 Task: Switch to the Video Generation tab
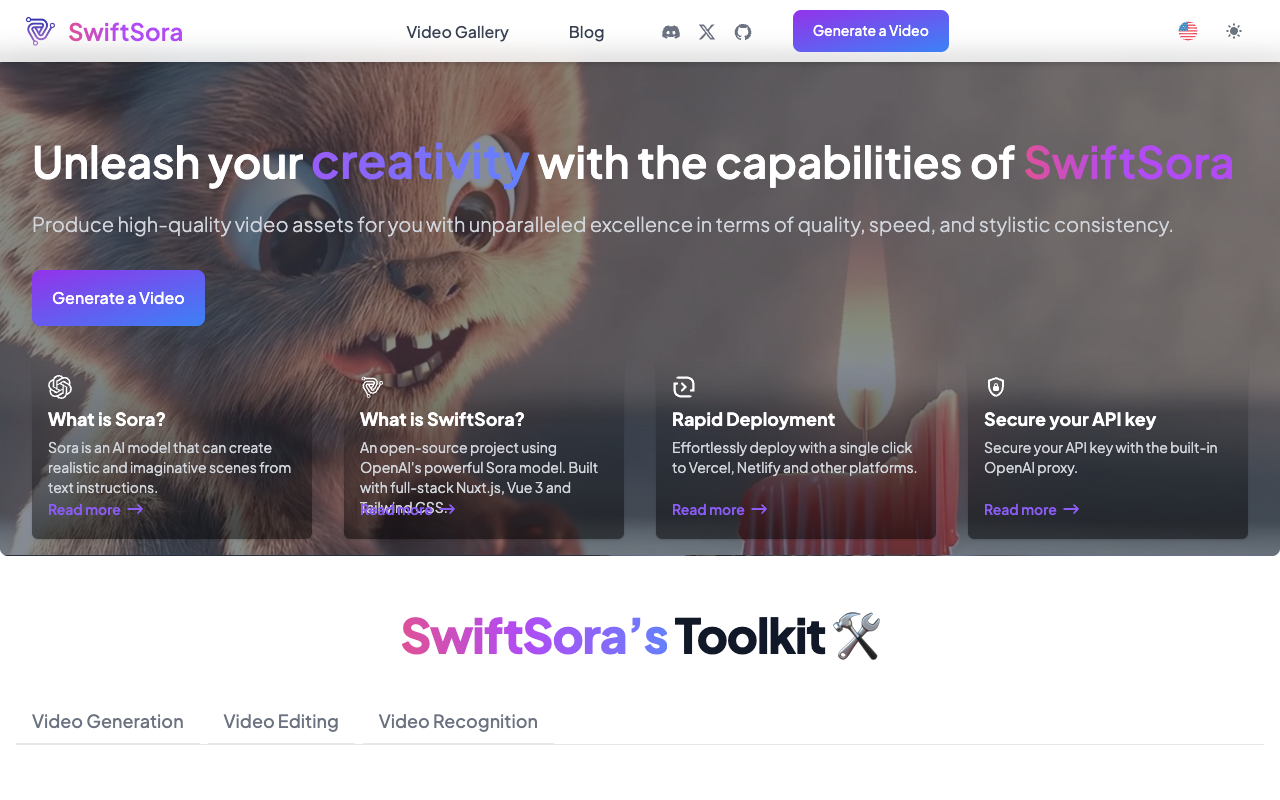(108, 721)
